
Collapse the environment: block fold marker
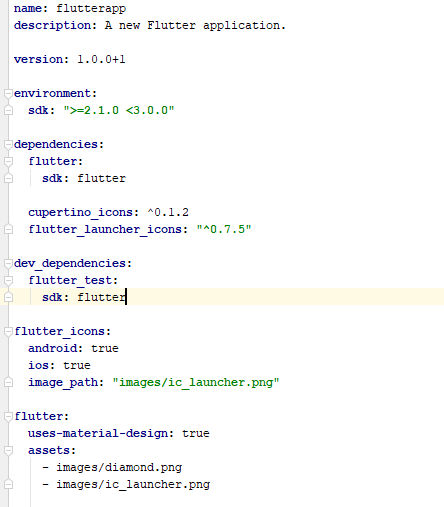click(8, 93)
